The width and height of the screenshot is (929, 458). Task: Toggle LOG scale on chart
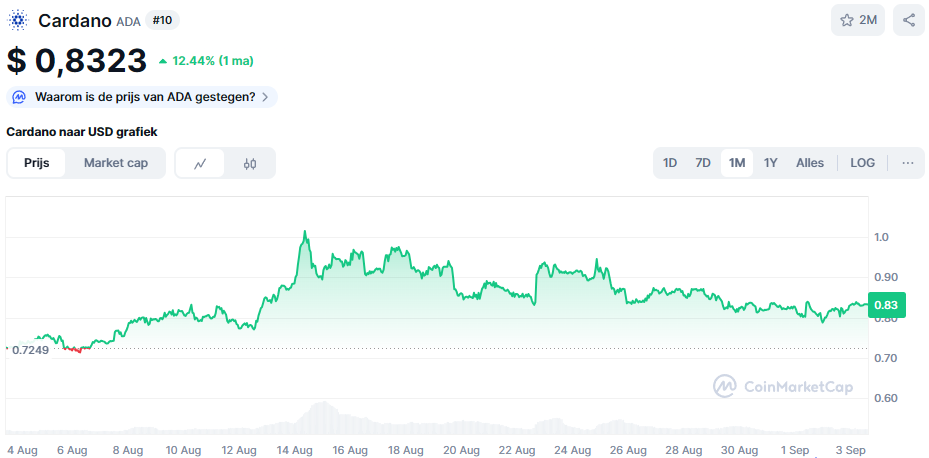(x=863, y=163)
